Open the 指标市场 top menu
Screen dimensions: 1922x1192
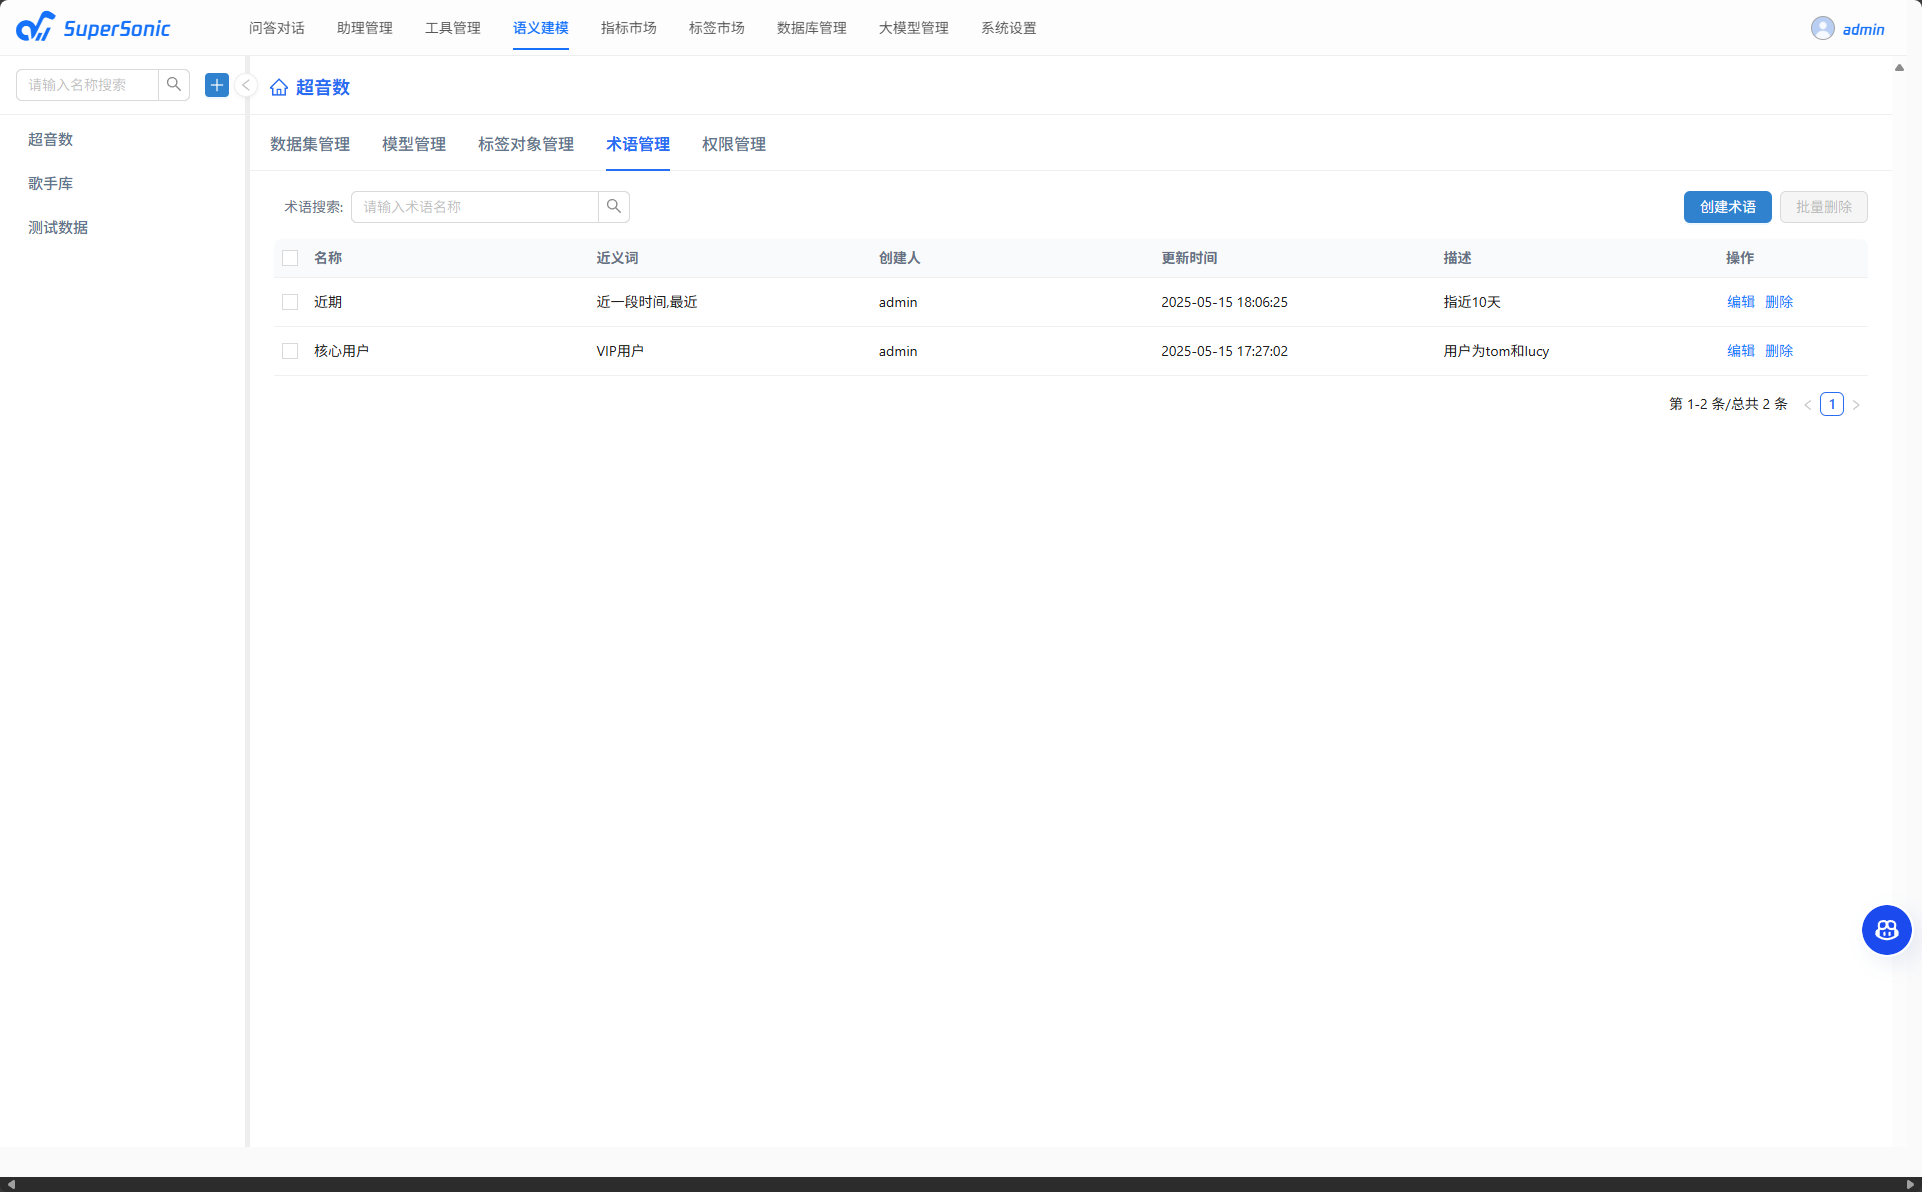click(628, 28)
